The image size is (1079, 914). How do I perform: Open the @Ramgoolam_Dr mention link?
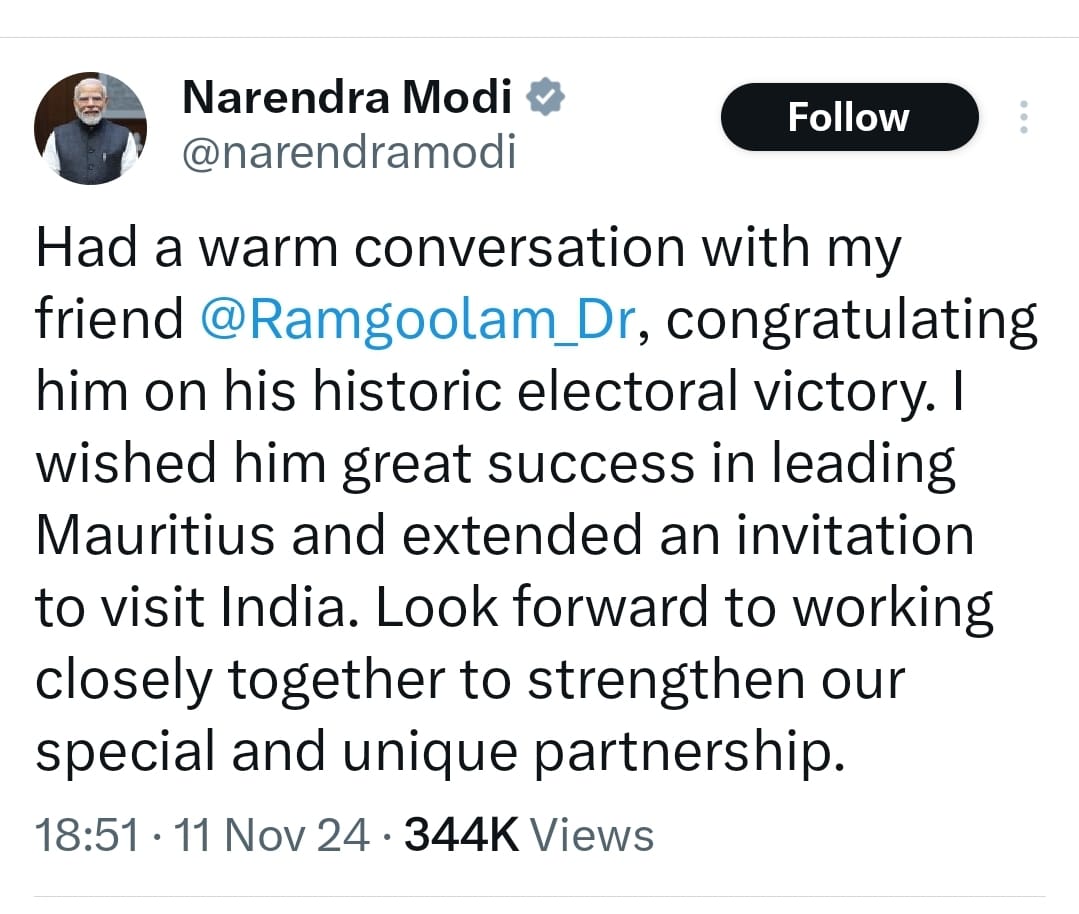click(x=418, y=321)
